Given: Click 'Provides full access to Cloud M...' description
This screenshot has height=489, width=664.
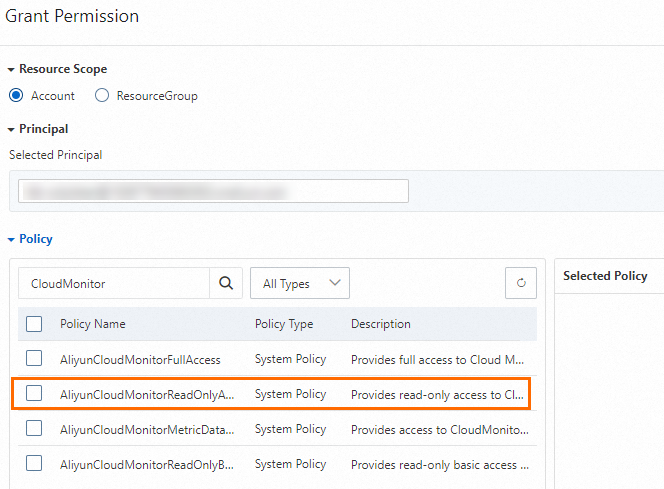Looking at the screenshot, I should tap(437, 360).
